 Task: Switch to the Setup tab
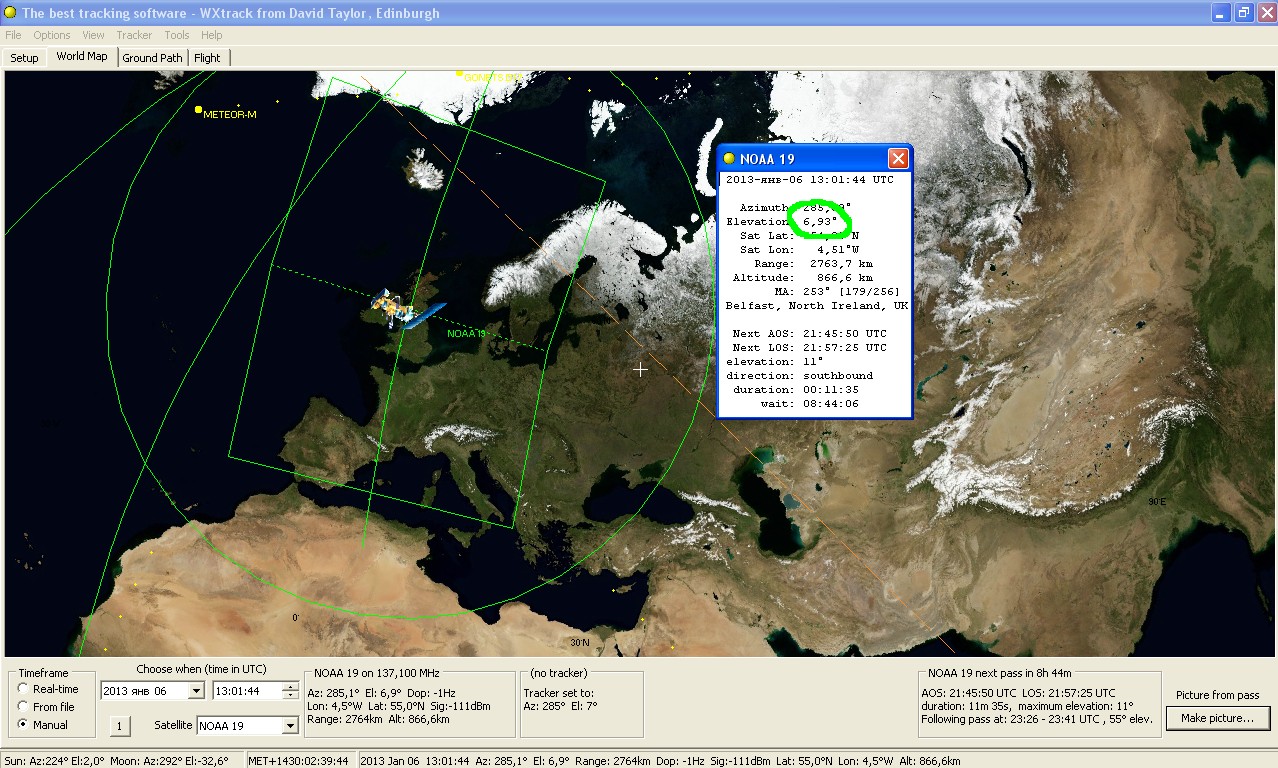pyautogui.click(x=24, y=58)
